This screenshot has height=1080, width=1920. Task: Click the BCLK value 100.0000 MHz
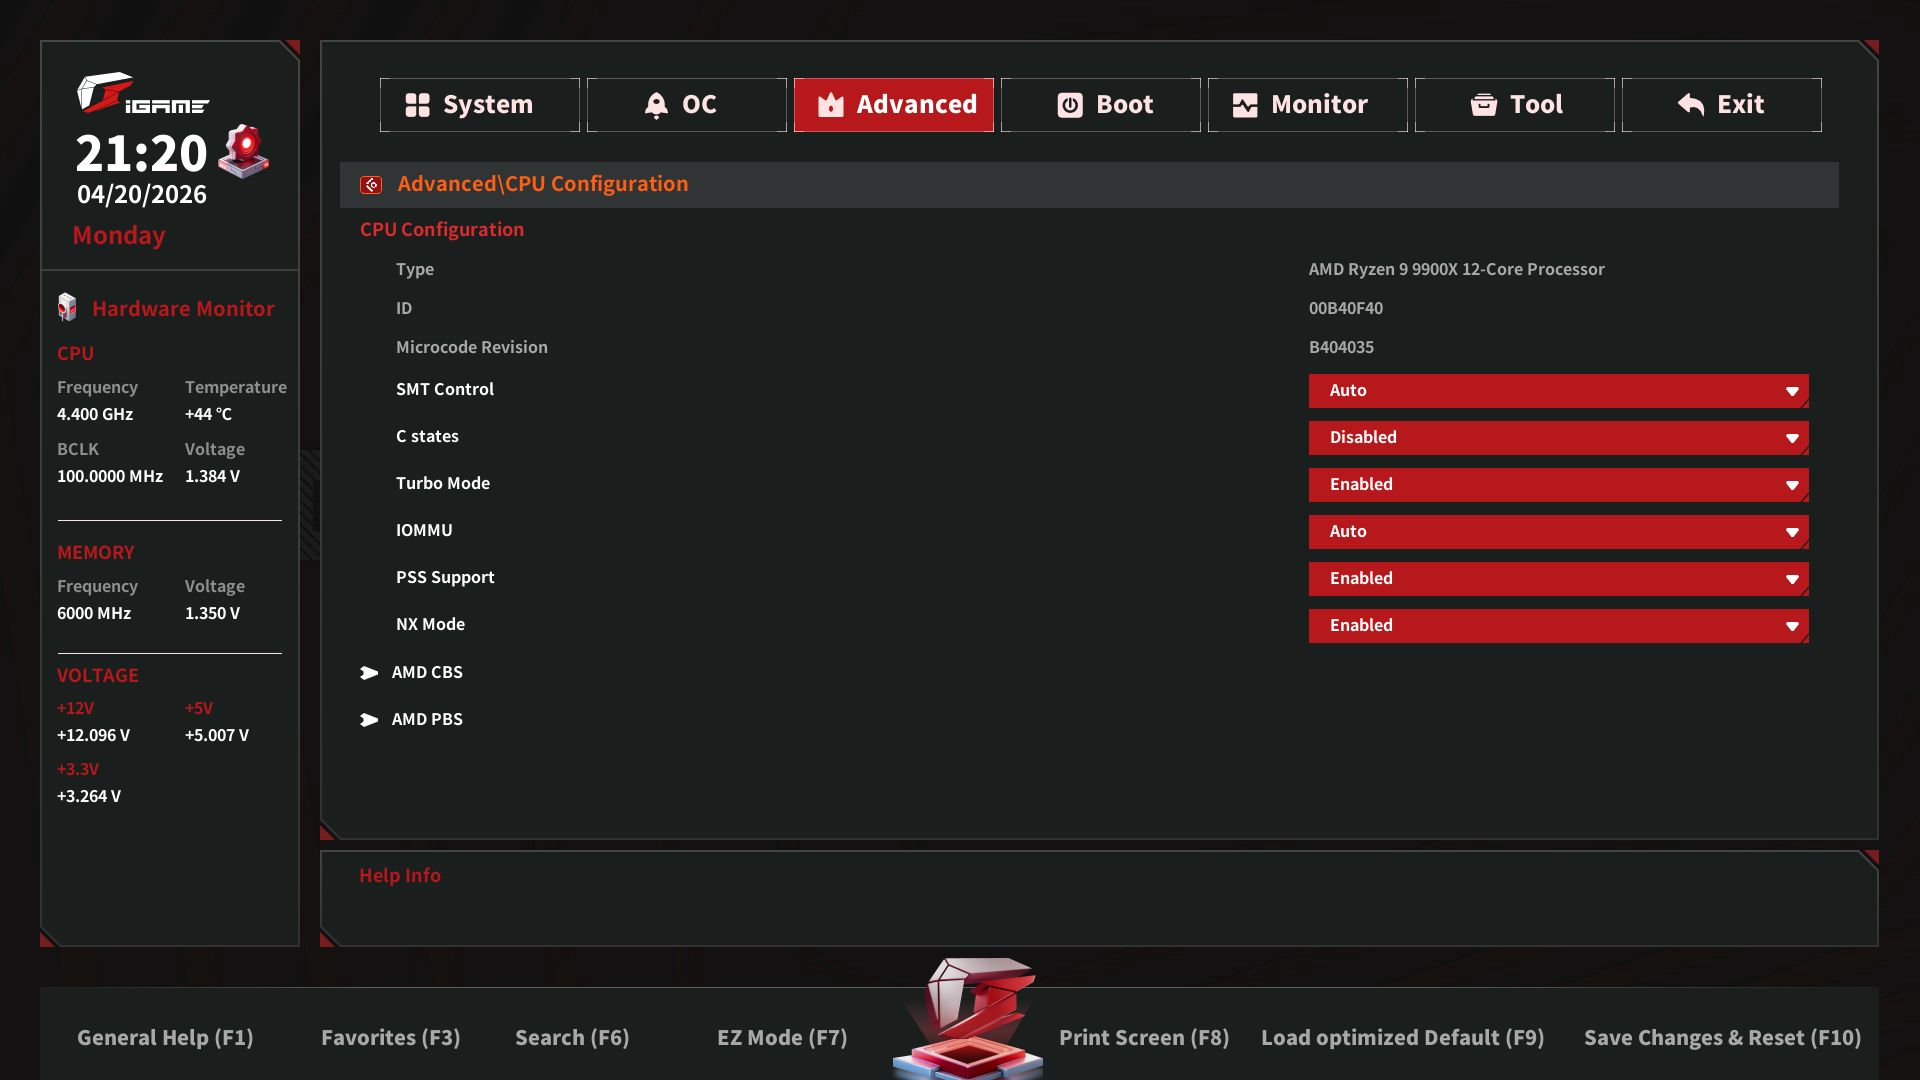click(x=110, y=477)
